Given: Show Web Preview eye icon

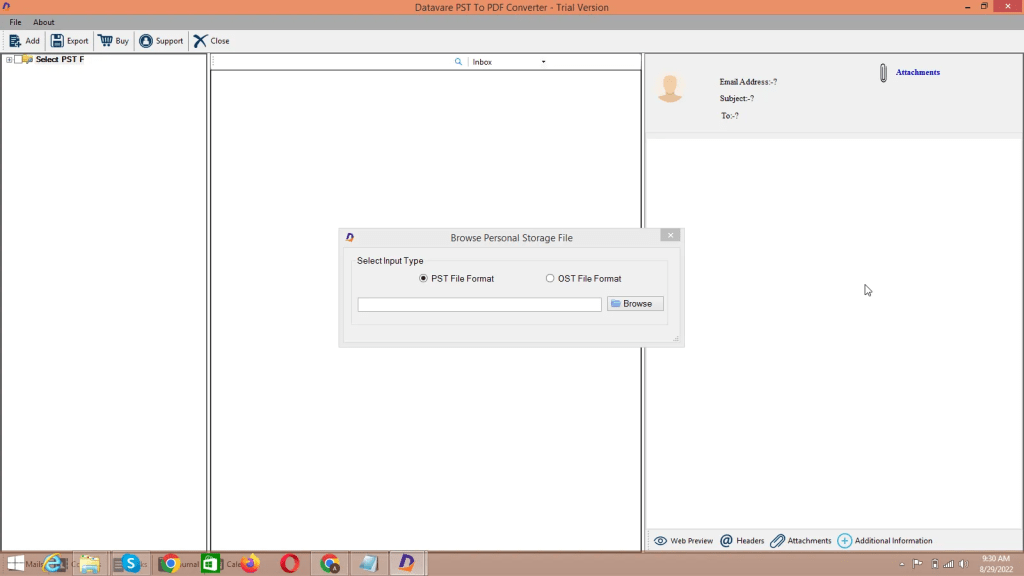Looking at the screenshot, I should coord(660,541).
